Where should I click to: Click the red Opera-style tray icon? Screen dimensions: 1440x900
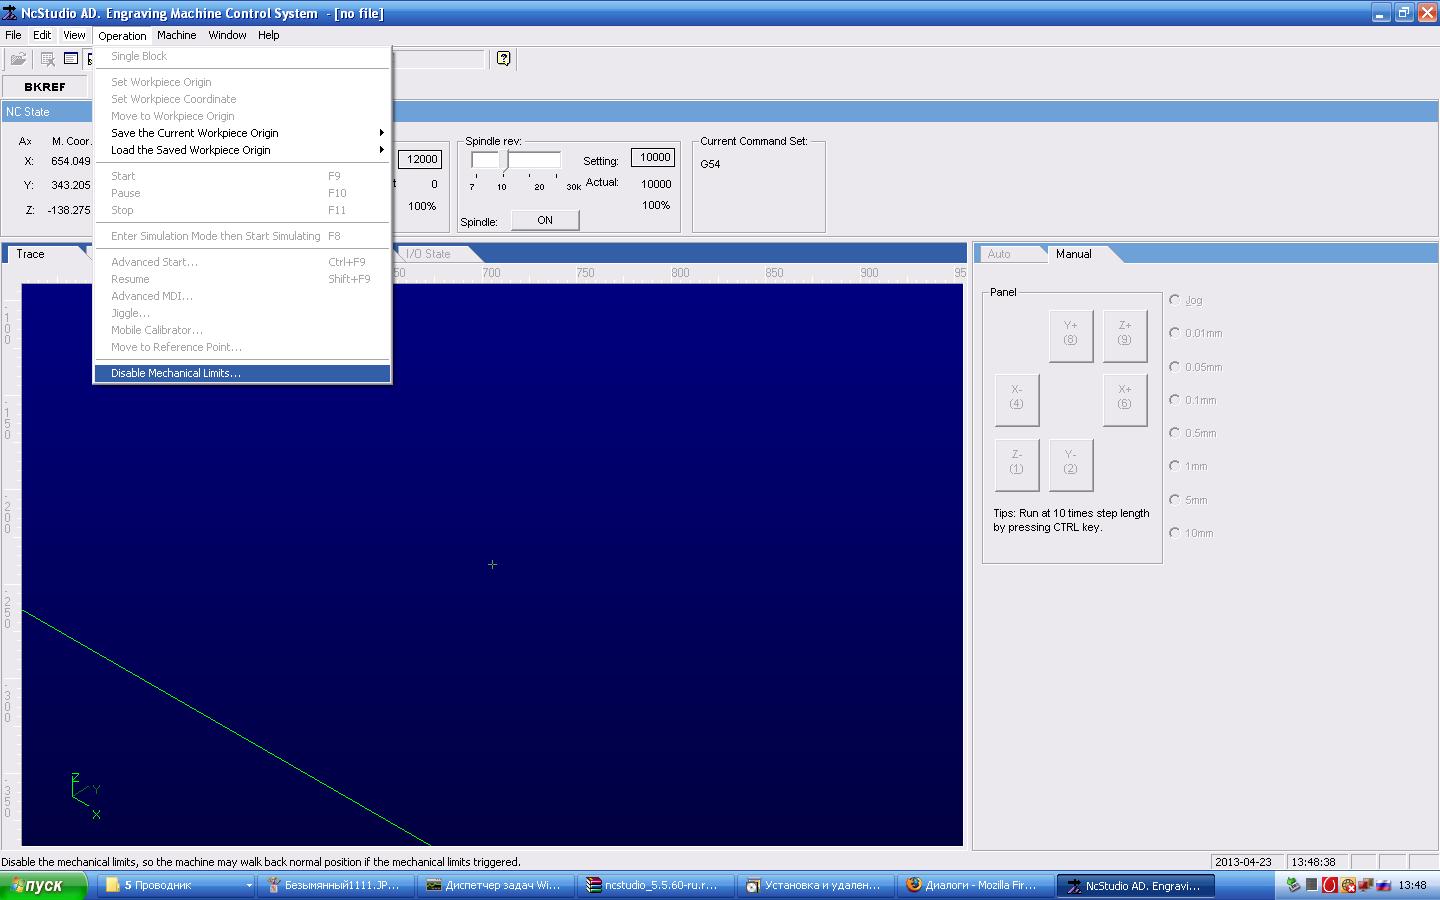[1329, 885]
